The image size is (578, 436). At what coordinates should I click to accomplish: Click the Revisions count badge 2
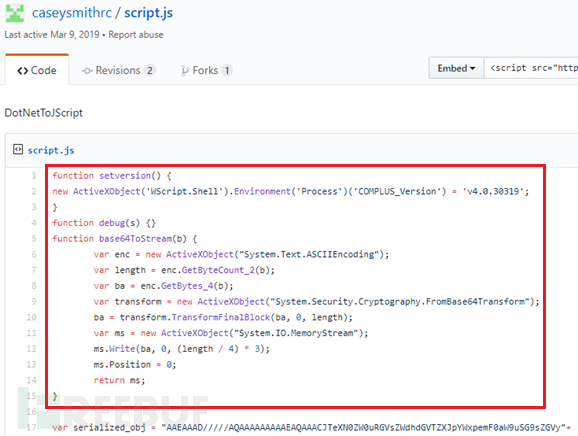pyautogui.click(x=150, y=70)
